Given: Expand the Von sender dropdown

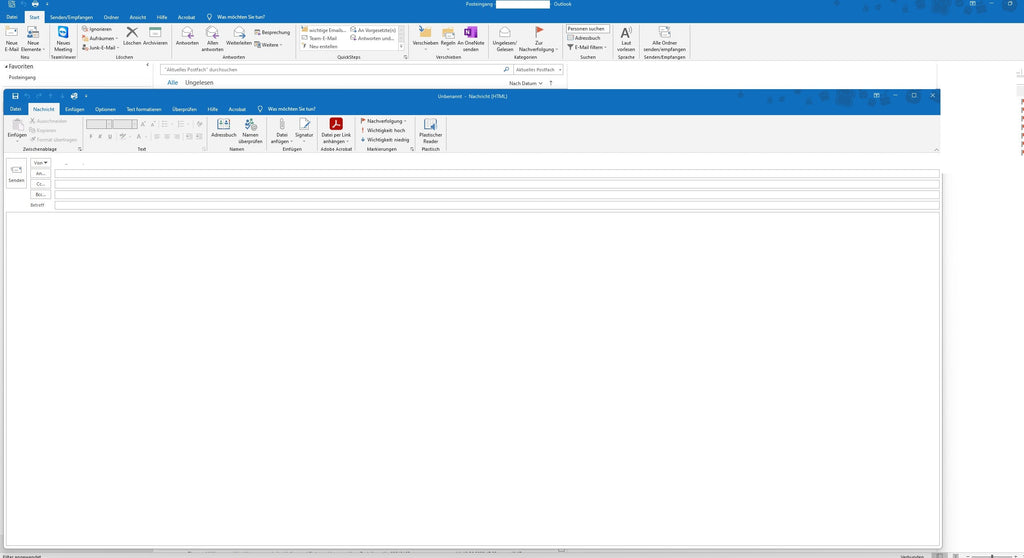Looking at the screenshot, I should 40,162.
